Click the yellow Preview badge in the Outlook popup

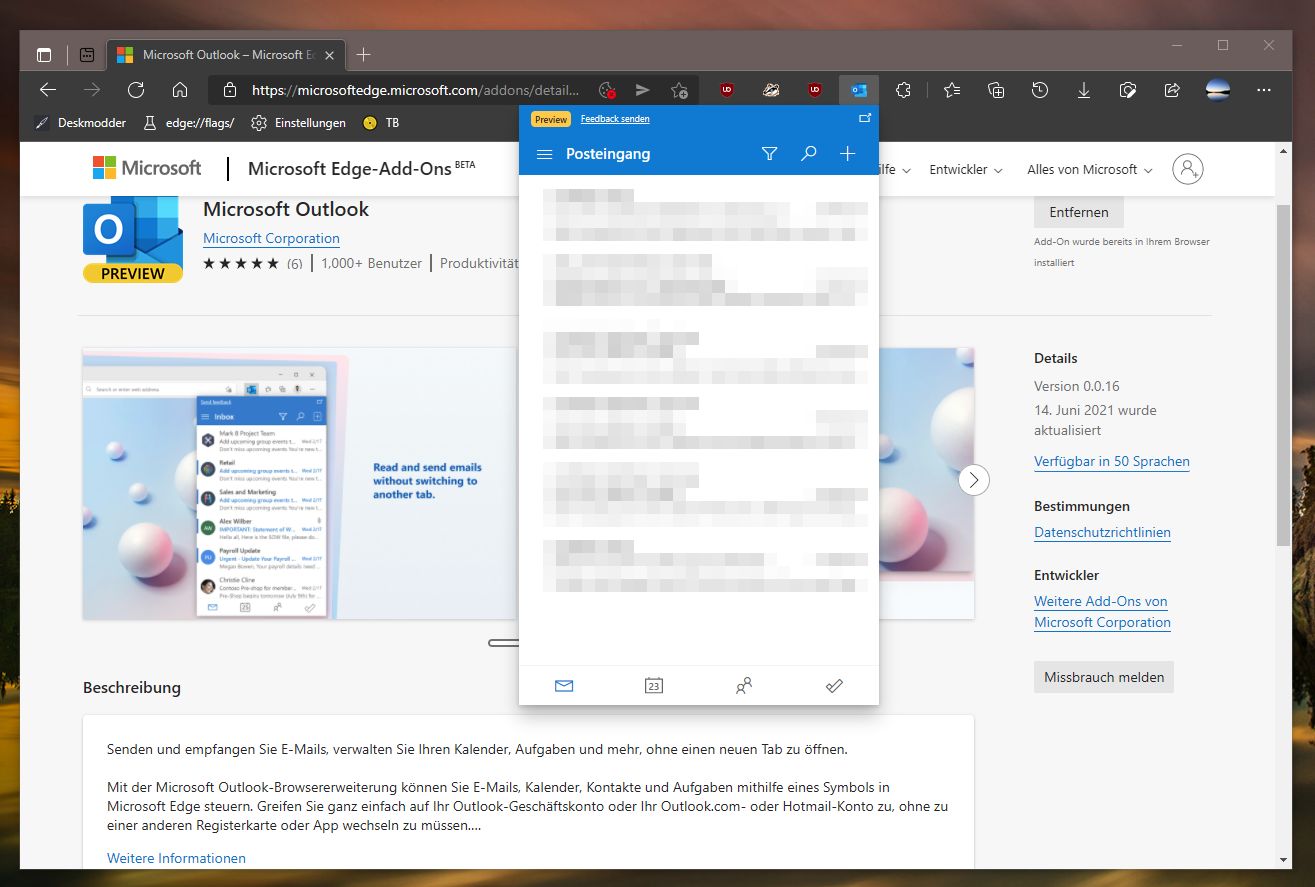click(x=551, y=119)
